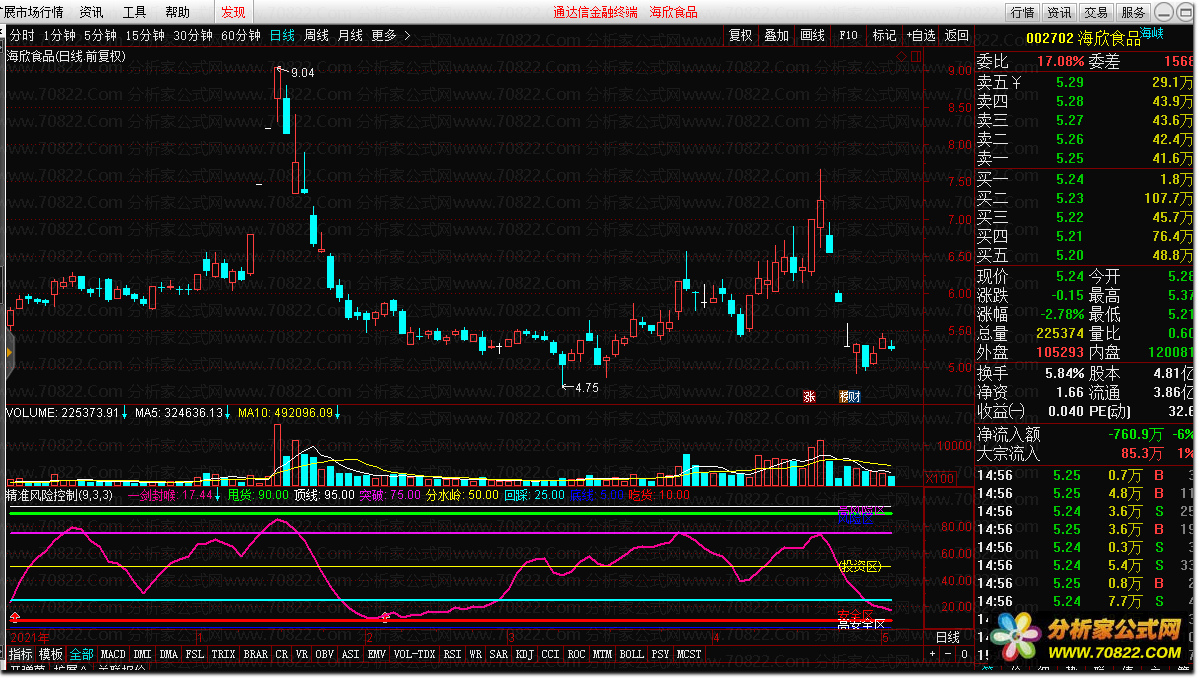Screen dimensions: 1199x678
Task: Switch the indicator to MACD
Action: pos(113,654)
